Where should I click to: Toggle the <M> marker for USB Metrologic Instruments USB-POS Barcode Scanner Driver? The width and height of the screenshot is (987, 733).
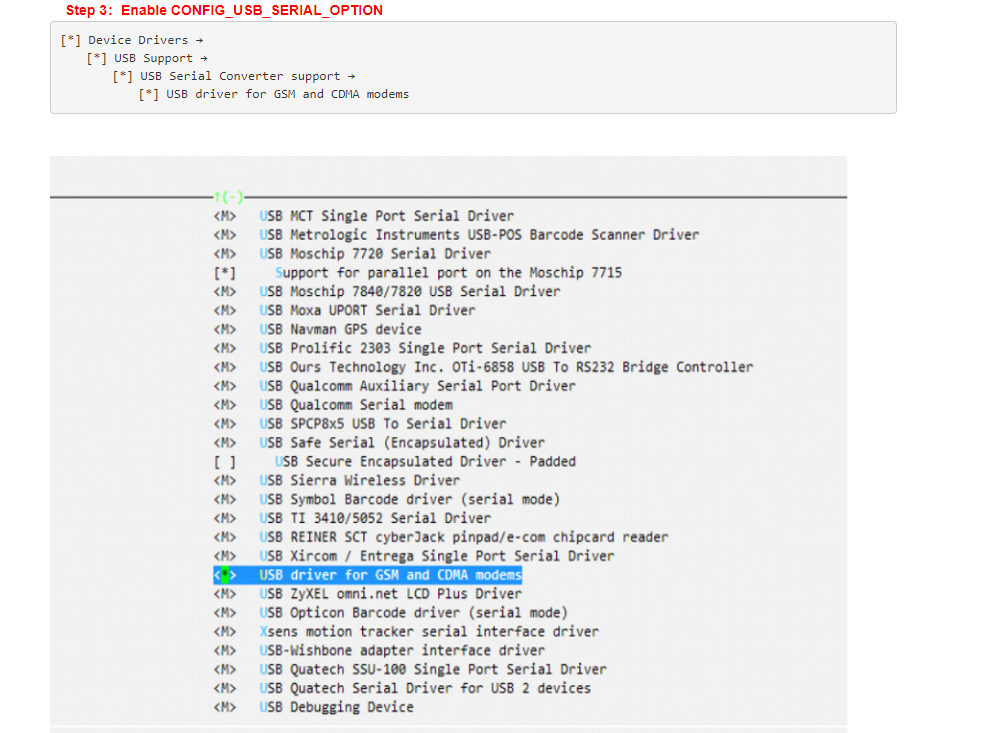(225, 235)
